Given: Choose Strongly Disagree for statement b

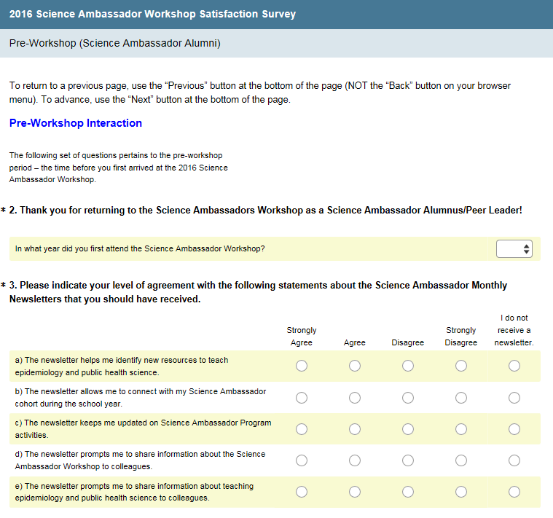Looking at the screenshot, I should point(461,398).
